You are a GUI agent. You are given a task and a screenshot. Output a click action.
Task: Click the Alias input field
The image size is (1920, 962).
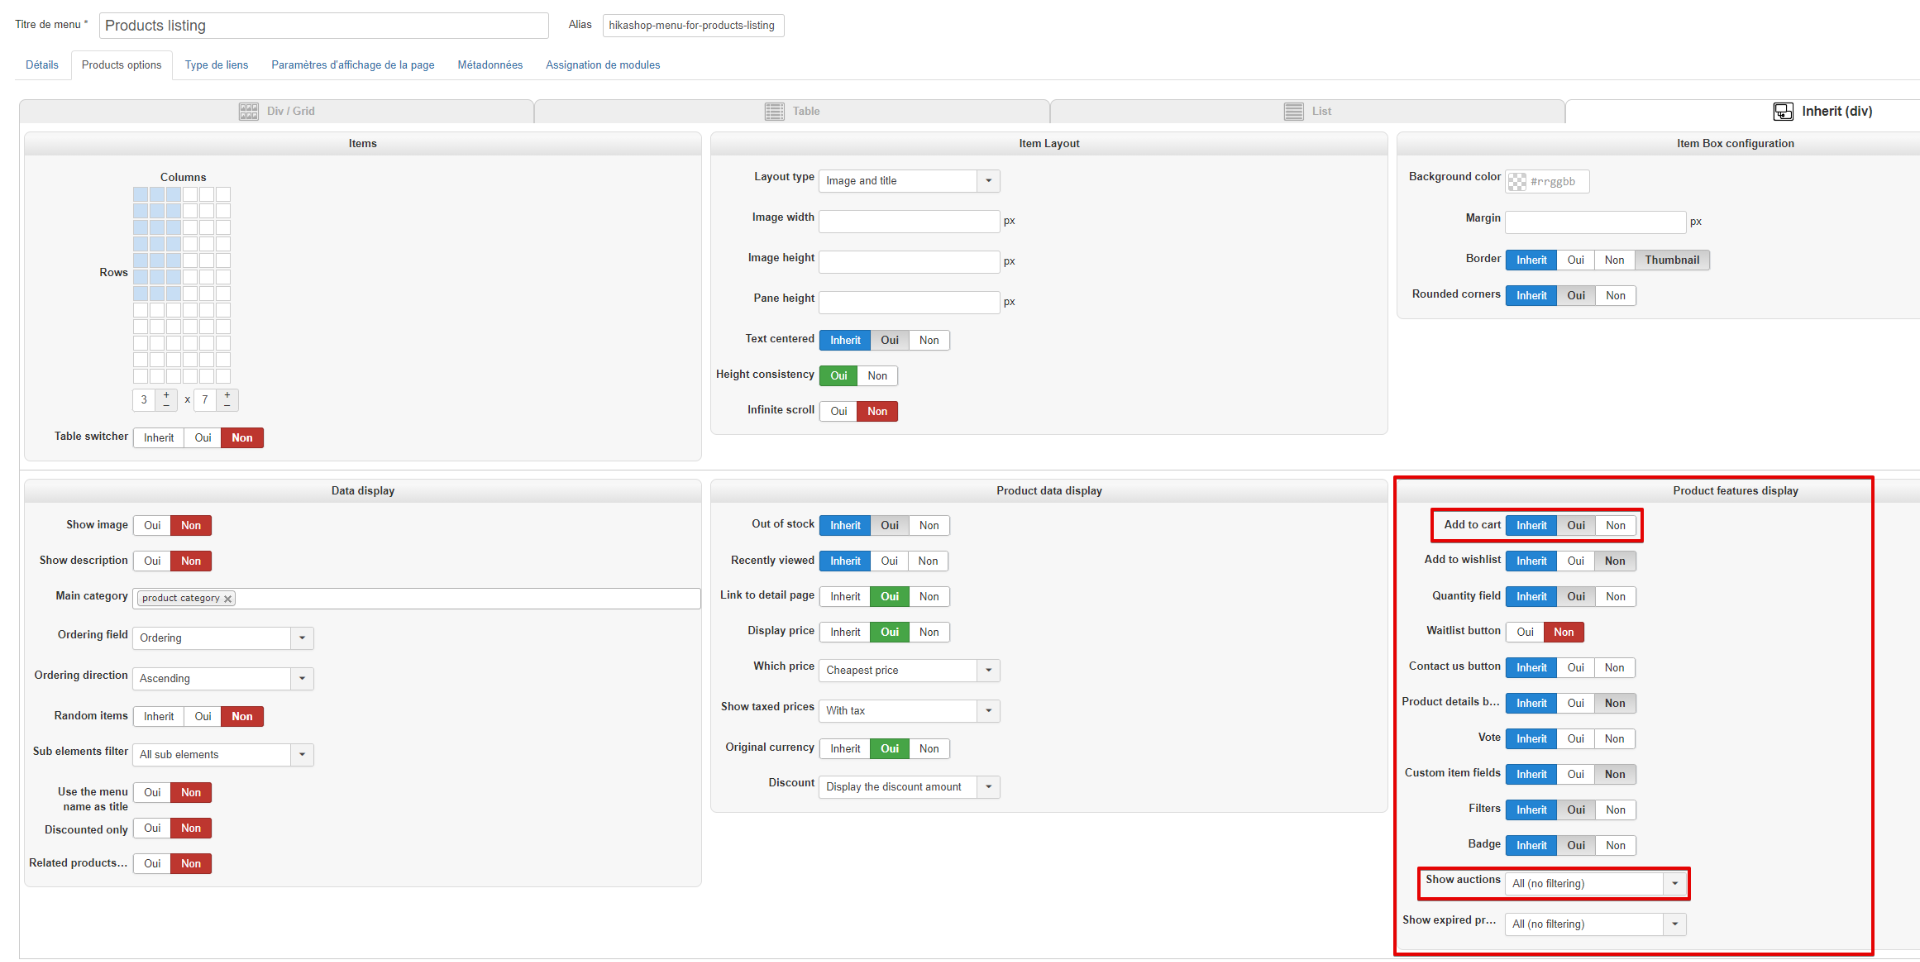(x=694, y=26)
